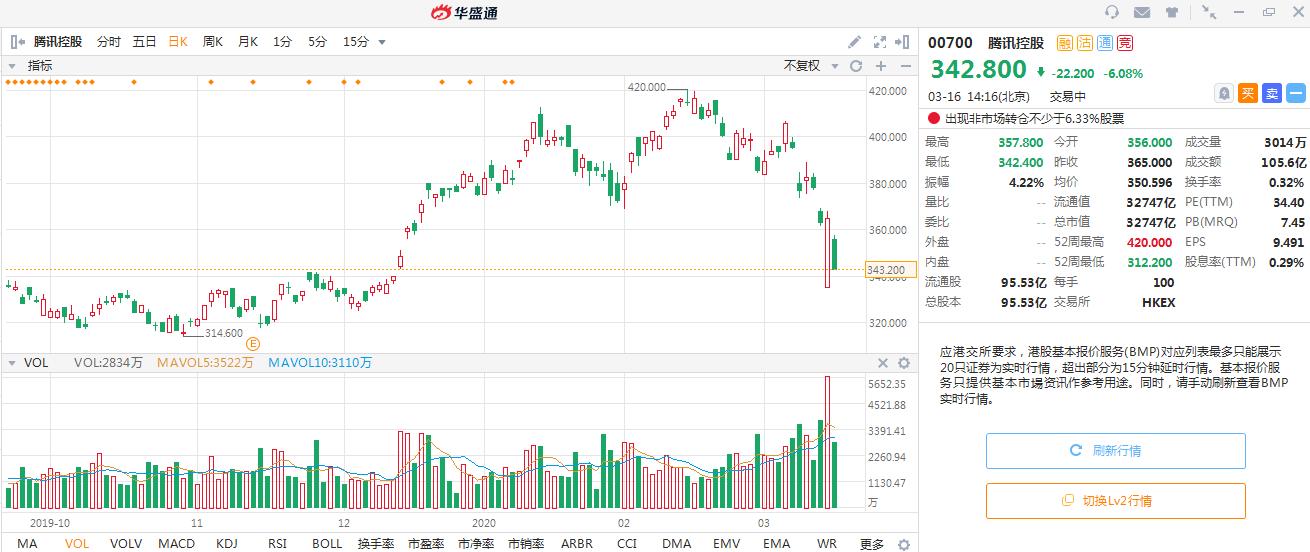This screenshot has height=552, width=1310.
Task: Click the price alert bell icon
Action: (x=1224, y=93)
